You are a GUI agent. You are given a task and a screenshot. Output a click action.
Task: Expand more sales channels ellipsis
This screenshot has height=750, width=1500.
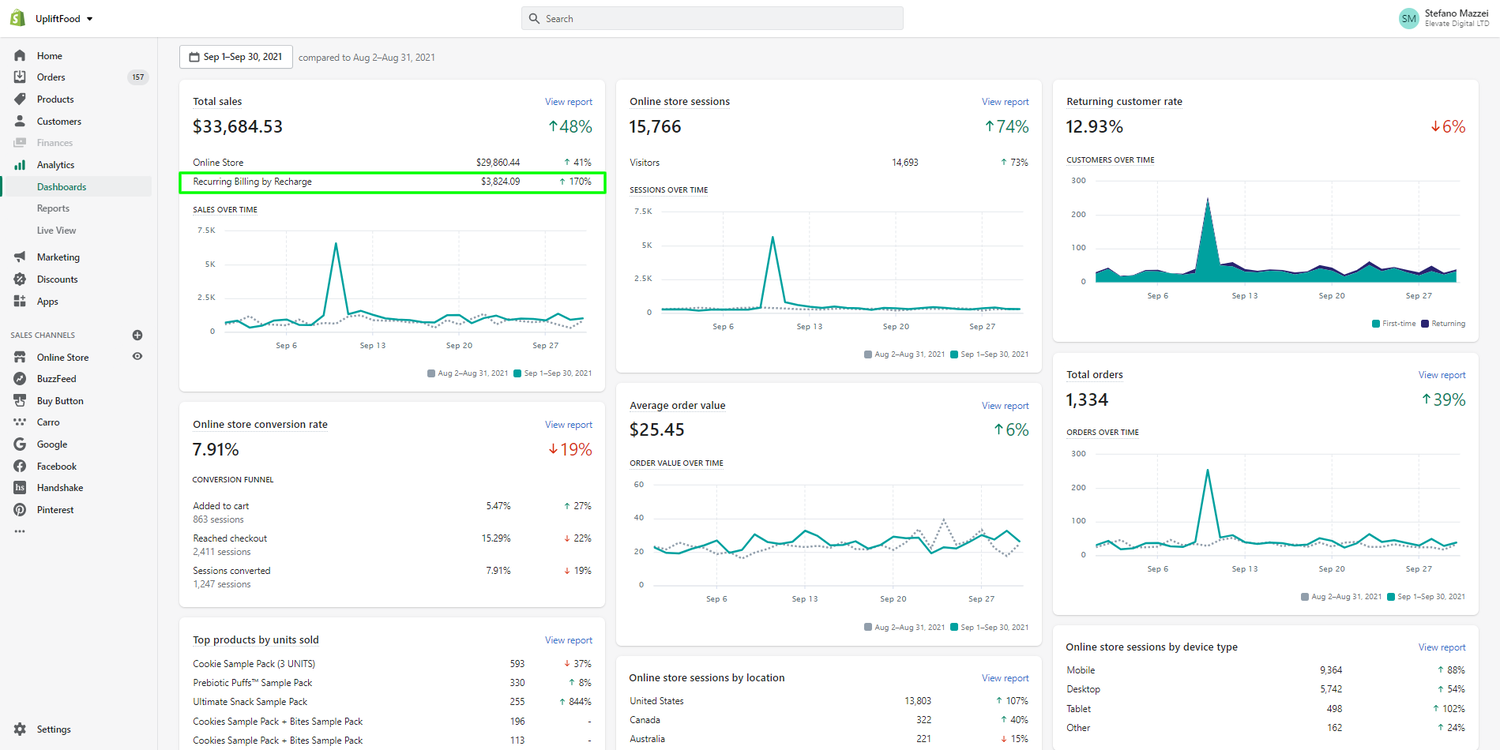(19, 531)
